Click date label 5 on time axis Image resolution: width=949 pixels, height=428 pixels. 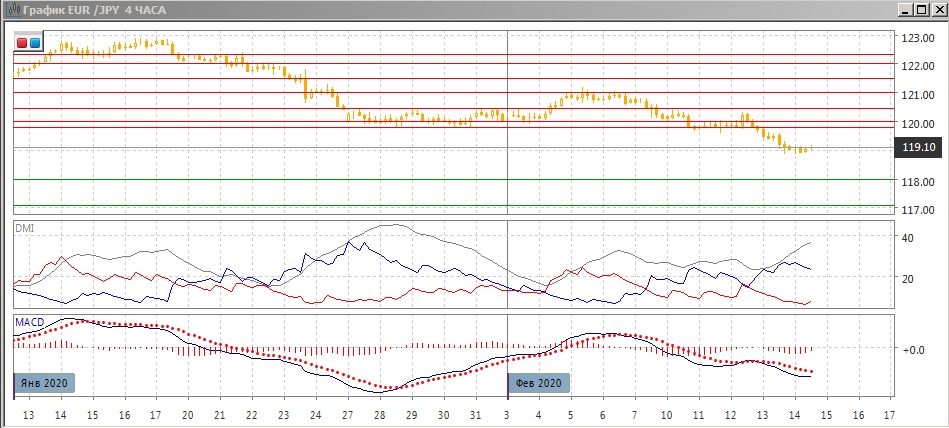(571, 415)
